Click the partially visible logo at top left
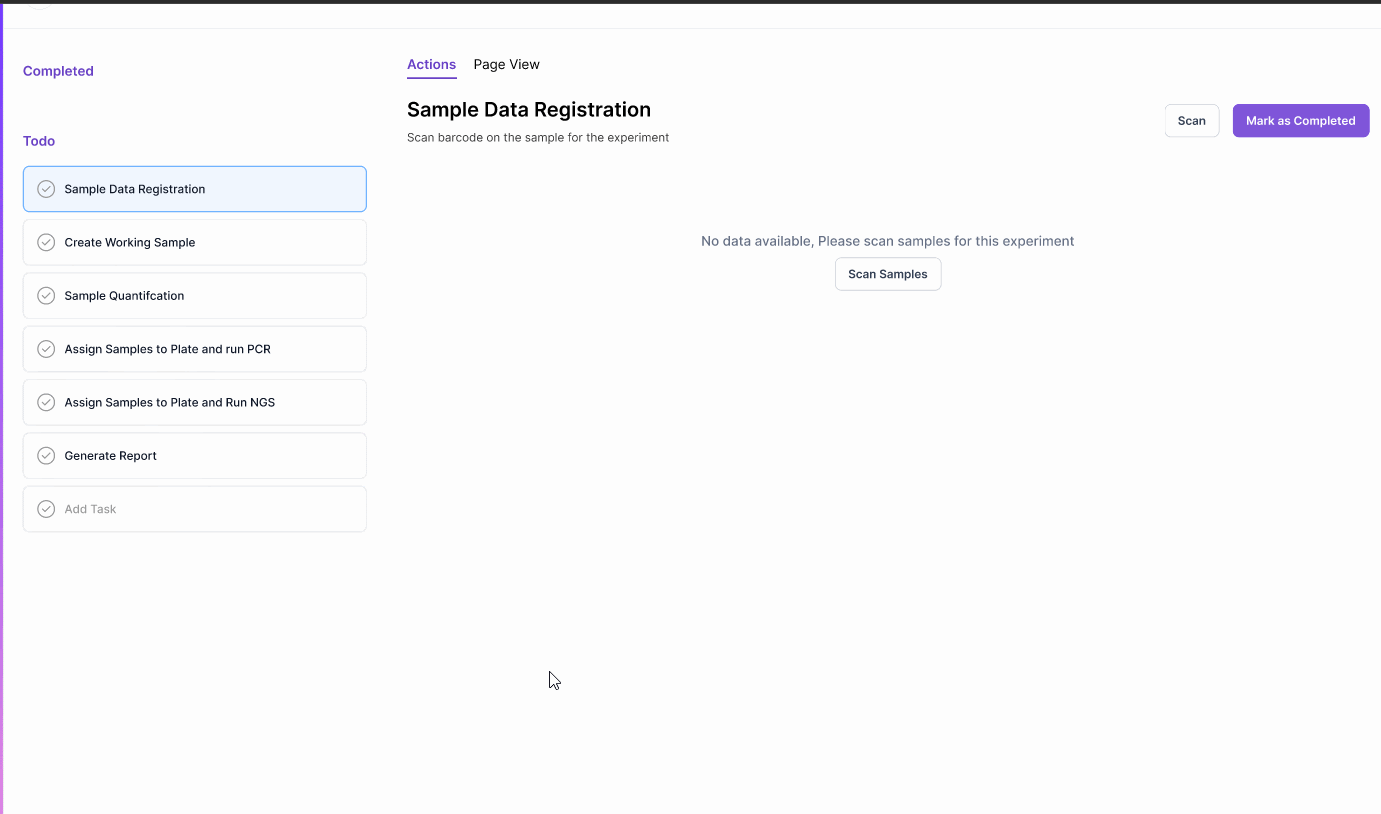This screenshot has height=814, width=1381. [x=37, y=5]
